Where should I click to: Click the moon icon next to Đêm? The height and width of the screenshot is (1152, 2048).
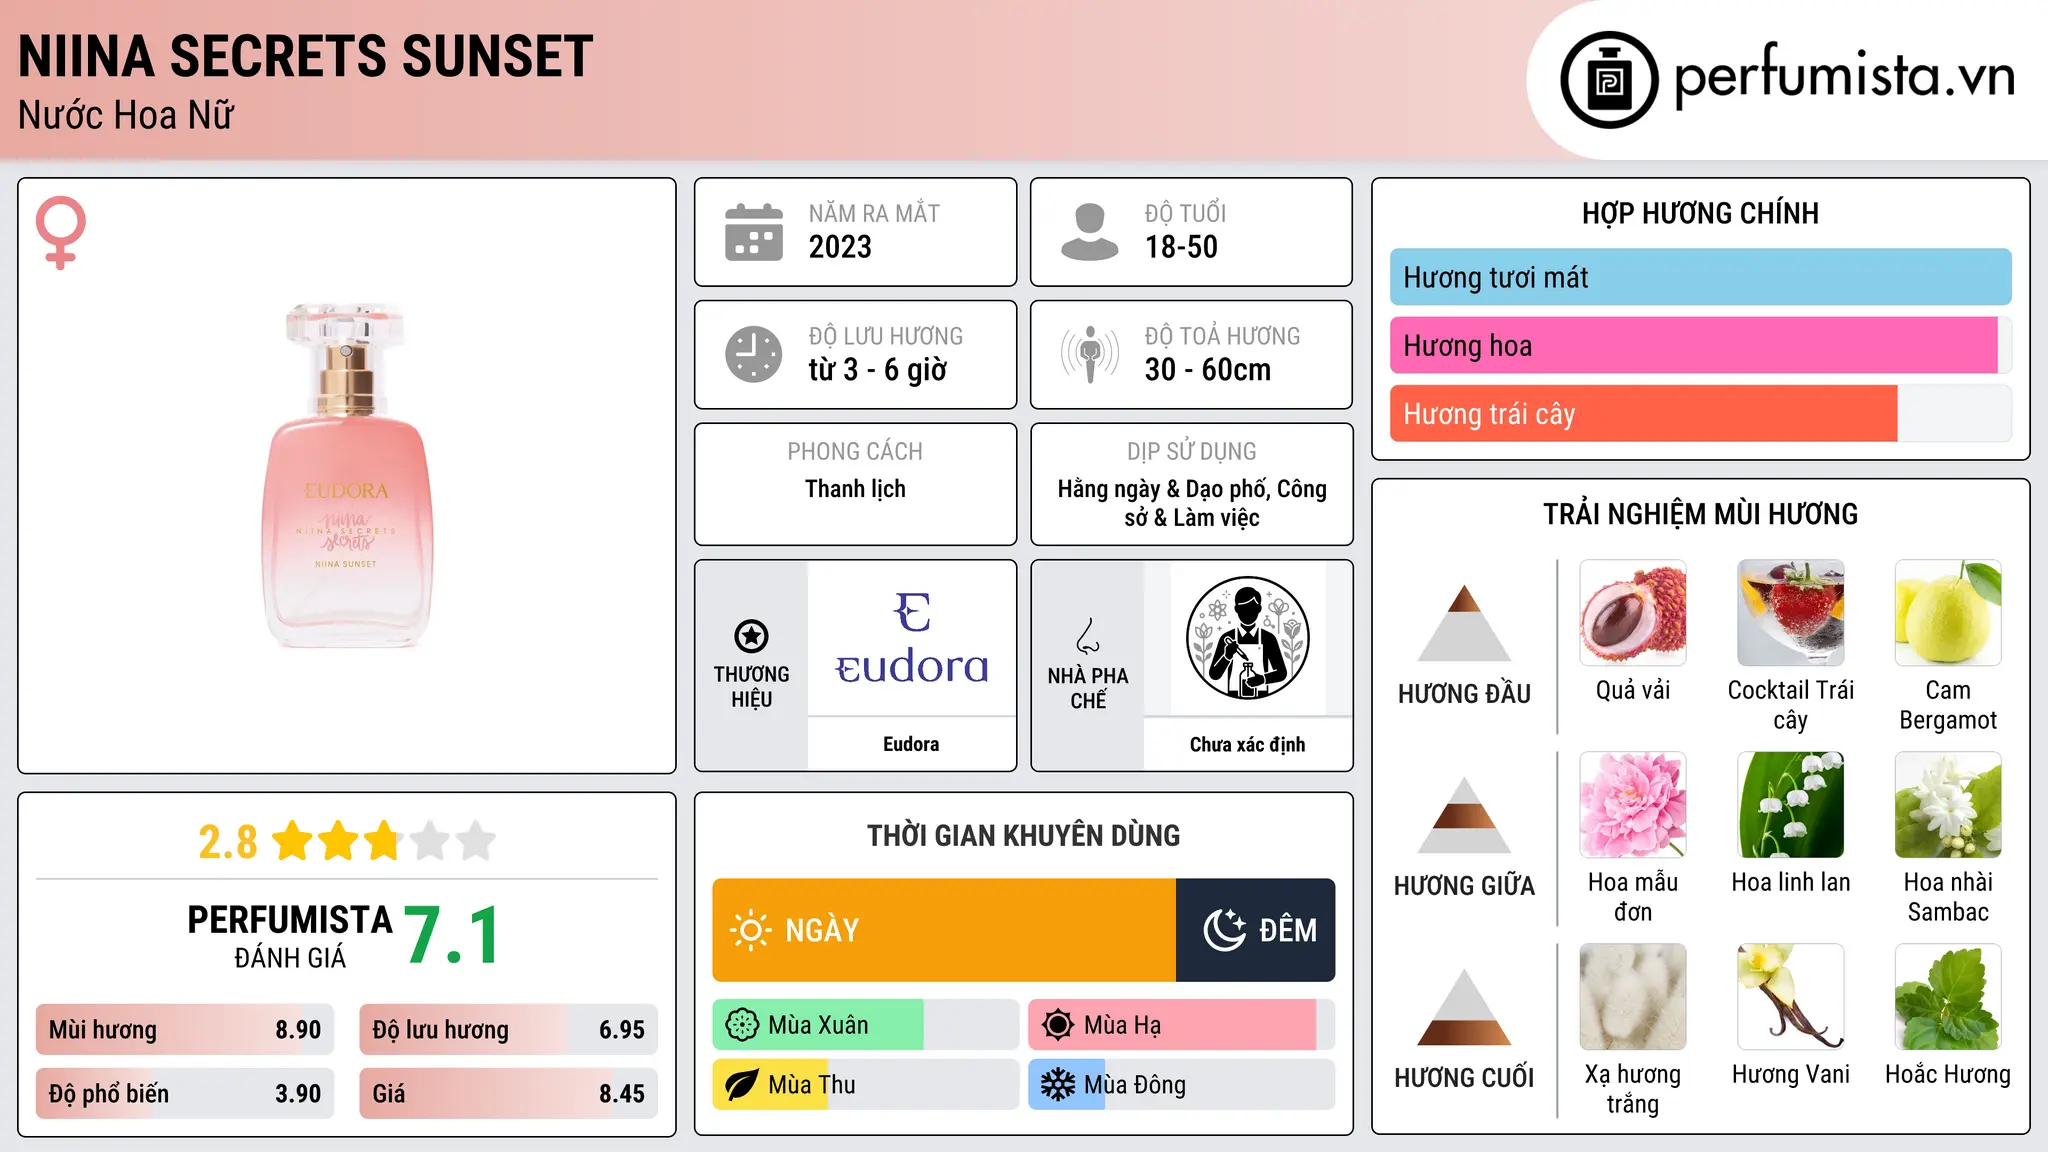(x=1224, y=930)
